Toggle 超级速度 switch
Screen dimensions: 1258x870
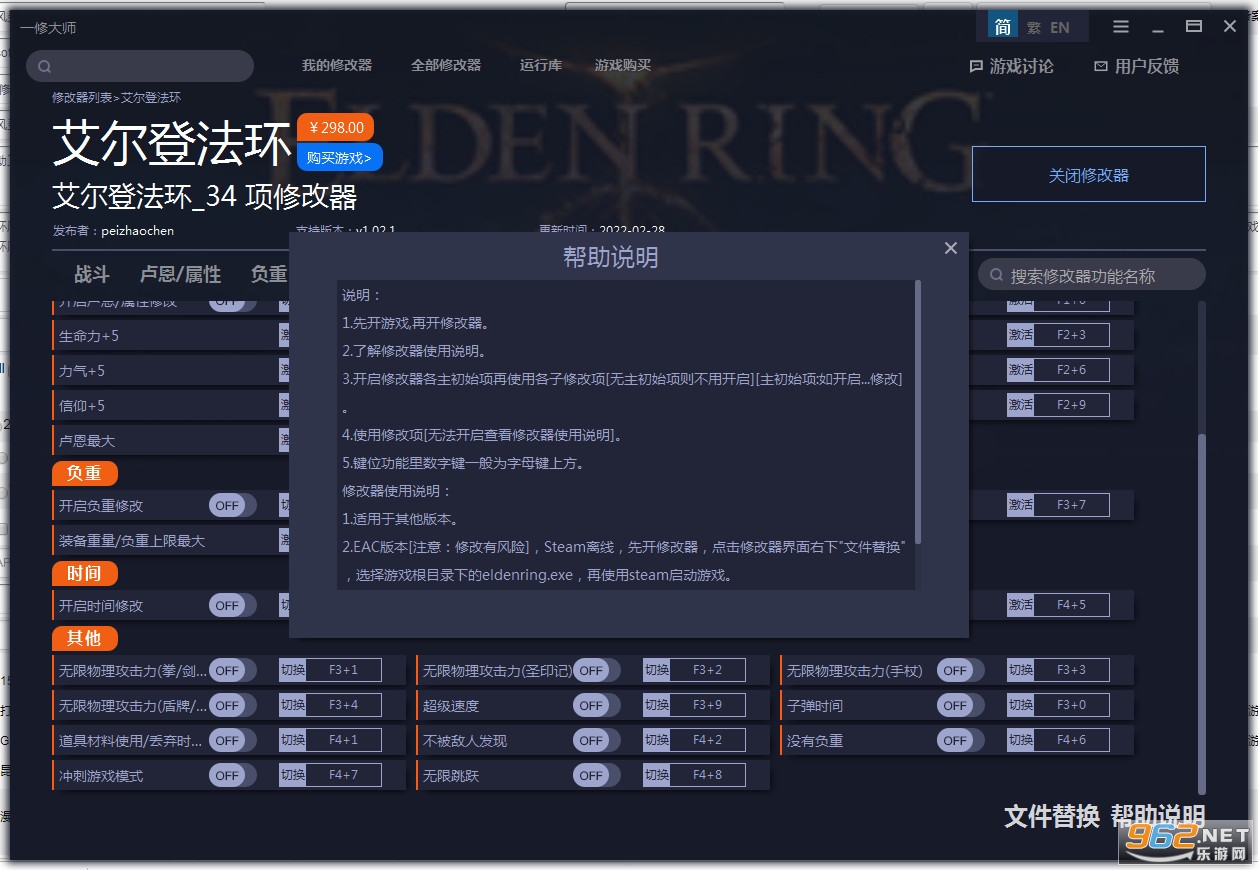coord(596,705)
